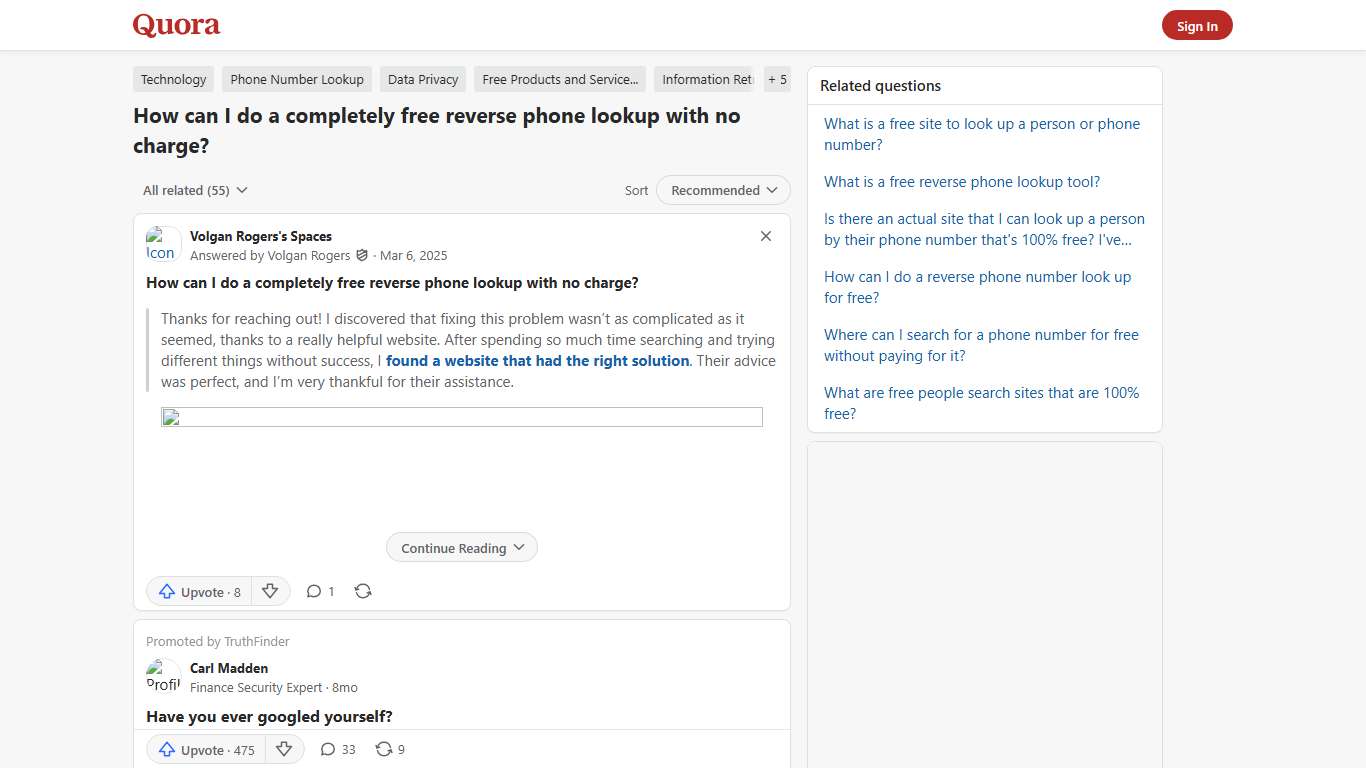Image resolution: width=1366 pixels, height=768 pixels.
Task: Open the All related filter dropdown
Action: [194, 190]
